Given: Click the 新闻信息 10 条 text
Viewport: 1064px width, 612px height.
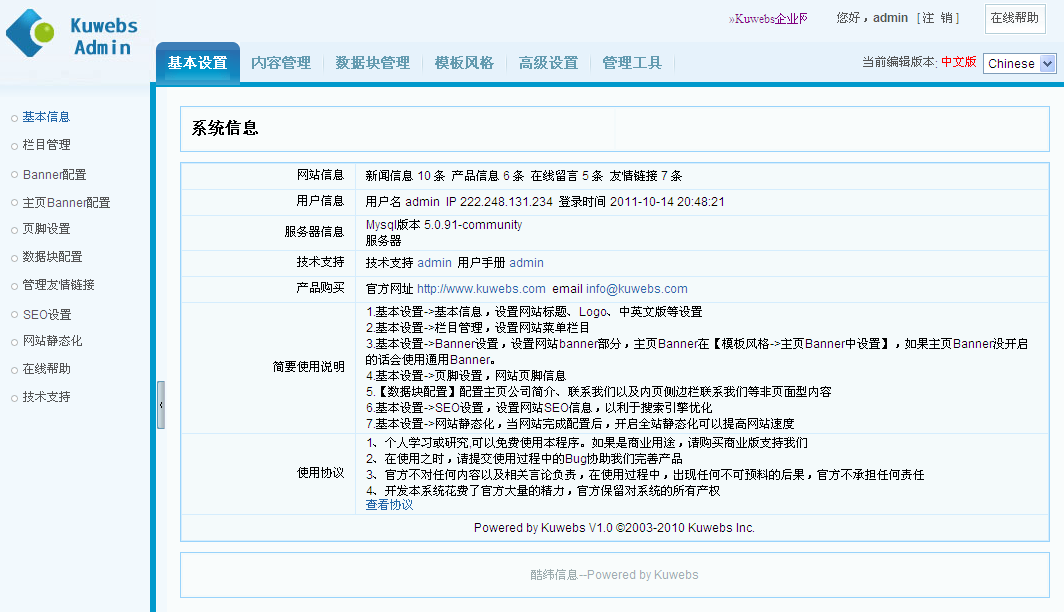Looking at the screenshot, I should [405, 176].
